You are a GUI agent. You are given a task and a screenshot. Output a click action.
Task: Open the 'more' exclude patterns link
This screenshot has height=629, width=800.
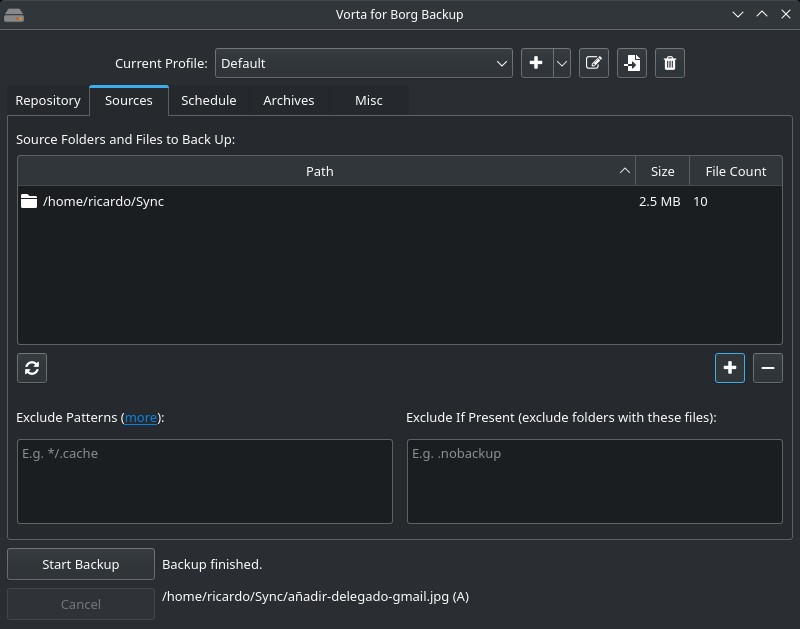(141, 417)
